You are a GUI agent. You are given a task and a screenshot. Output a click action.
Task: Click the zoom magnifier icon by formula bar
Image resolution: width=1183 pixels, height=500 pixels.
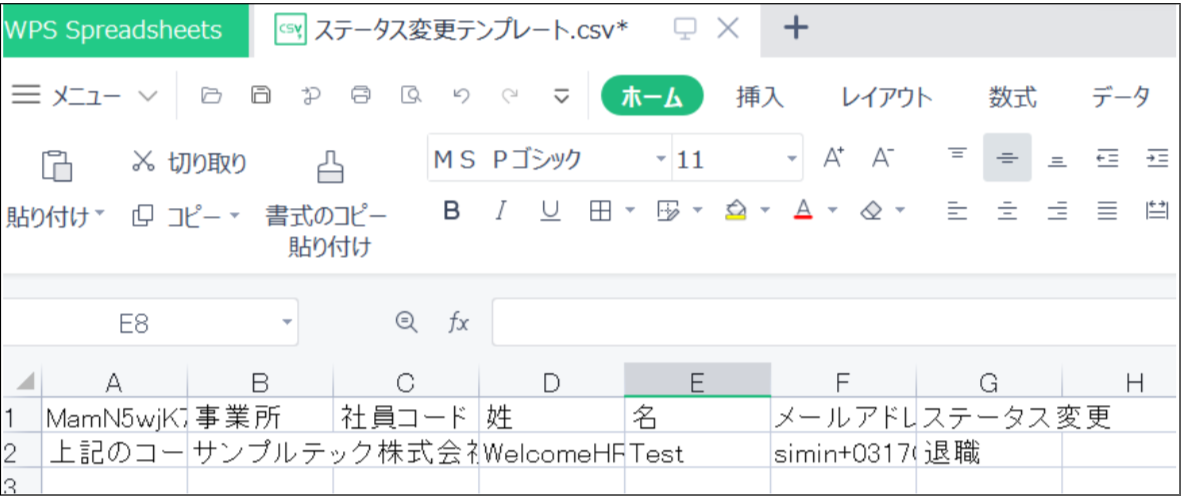point(407,323)
